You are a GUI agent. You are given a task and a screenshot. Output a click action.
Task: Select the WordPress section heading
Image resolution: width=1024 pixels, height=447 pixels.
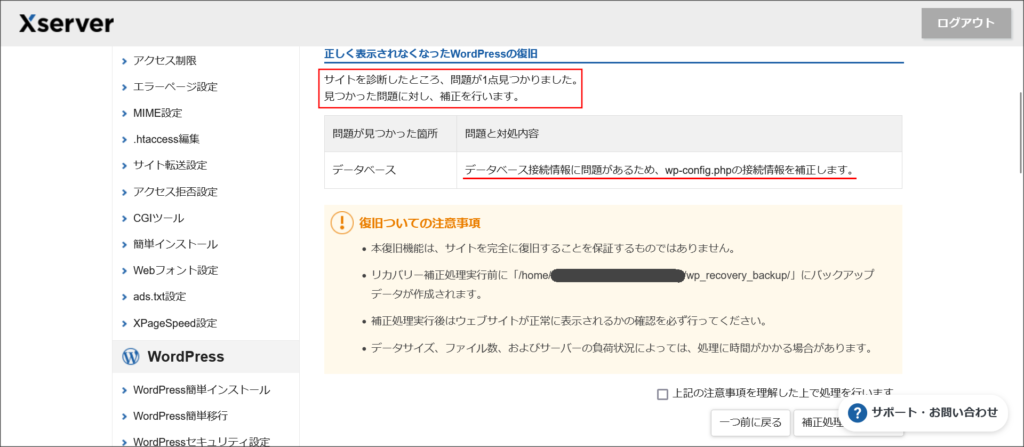point(185,356)
